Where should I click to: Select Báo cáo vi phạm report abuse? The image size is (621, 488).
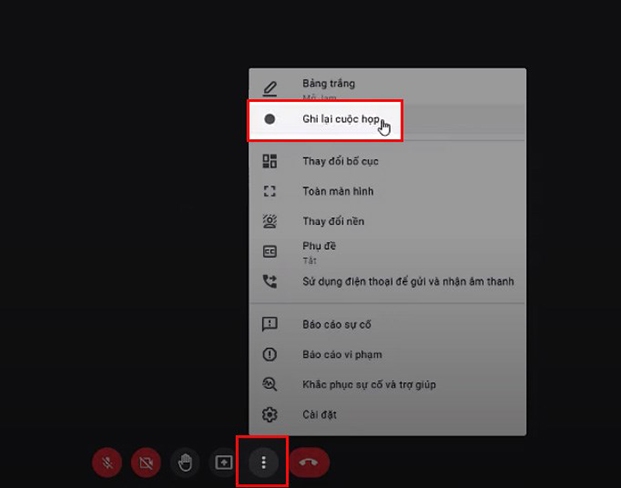[341, 355]
